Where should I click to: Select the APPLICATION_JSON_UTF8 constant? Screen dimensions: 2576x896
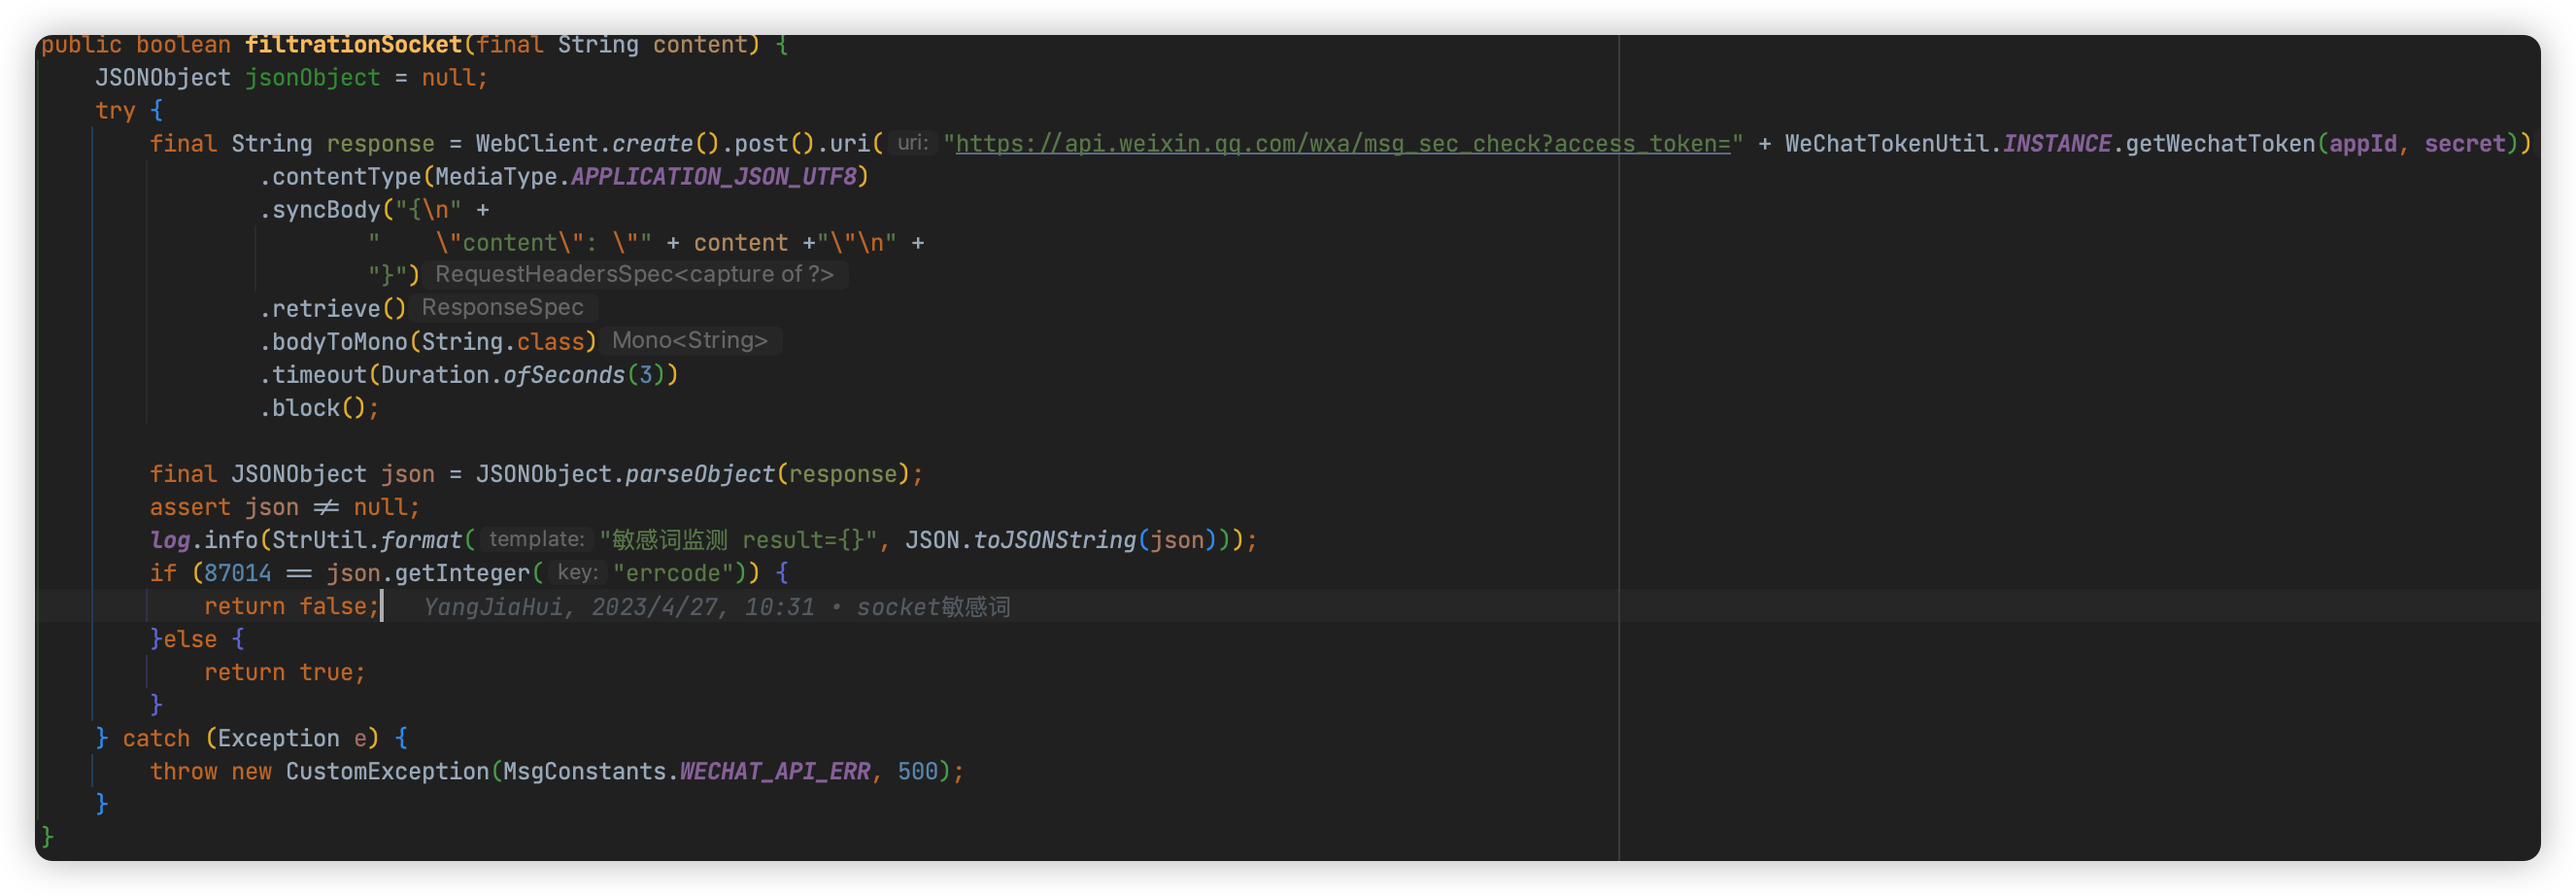tap(713, 177)
